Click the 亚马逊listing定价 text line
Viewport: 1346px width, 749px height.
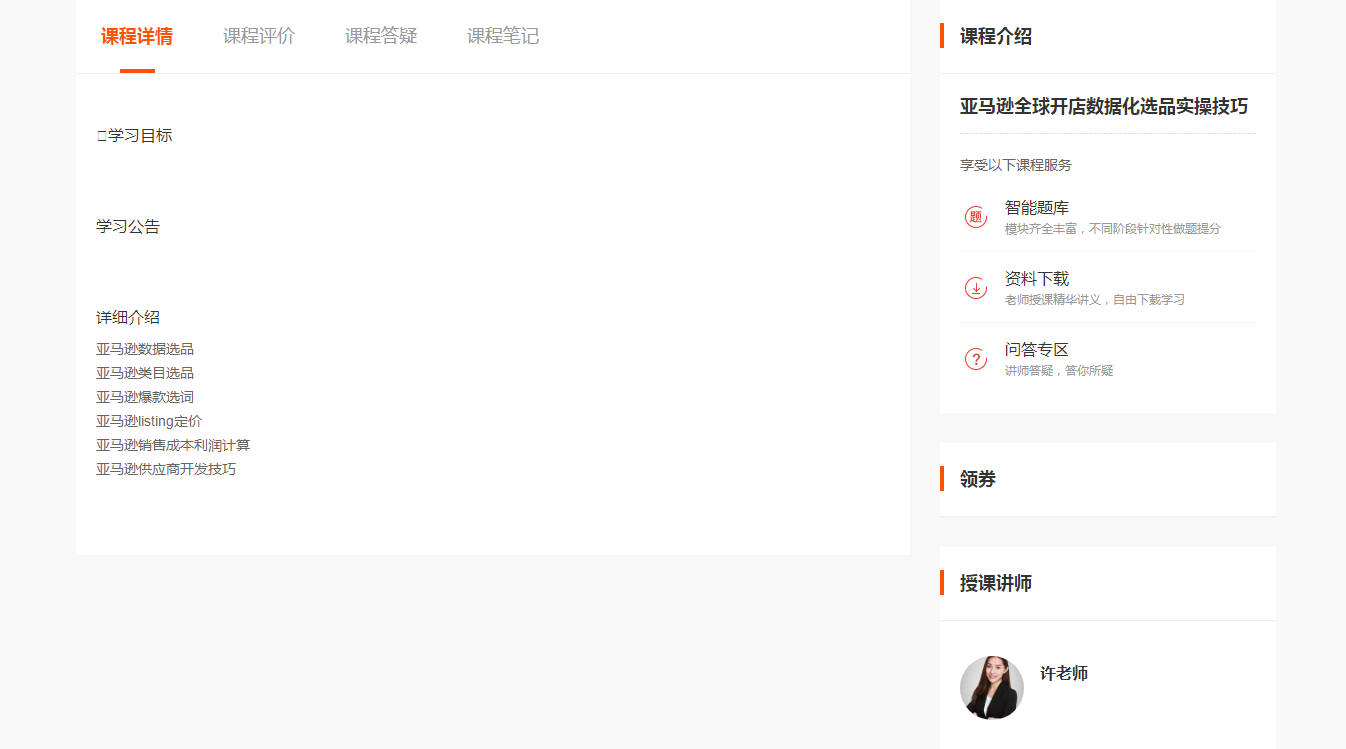(149, 421)
